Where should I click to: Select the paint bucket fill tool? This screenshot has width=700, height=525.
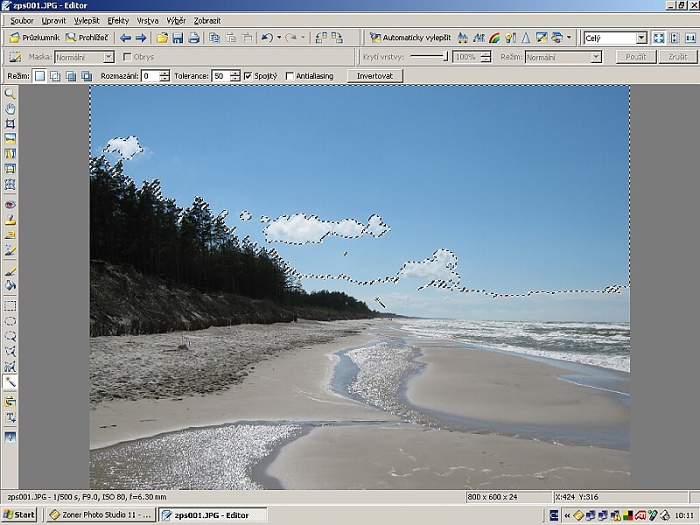[x=10, y=285]
